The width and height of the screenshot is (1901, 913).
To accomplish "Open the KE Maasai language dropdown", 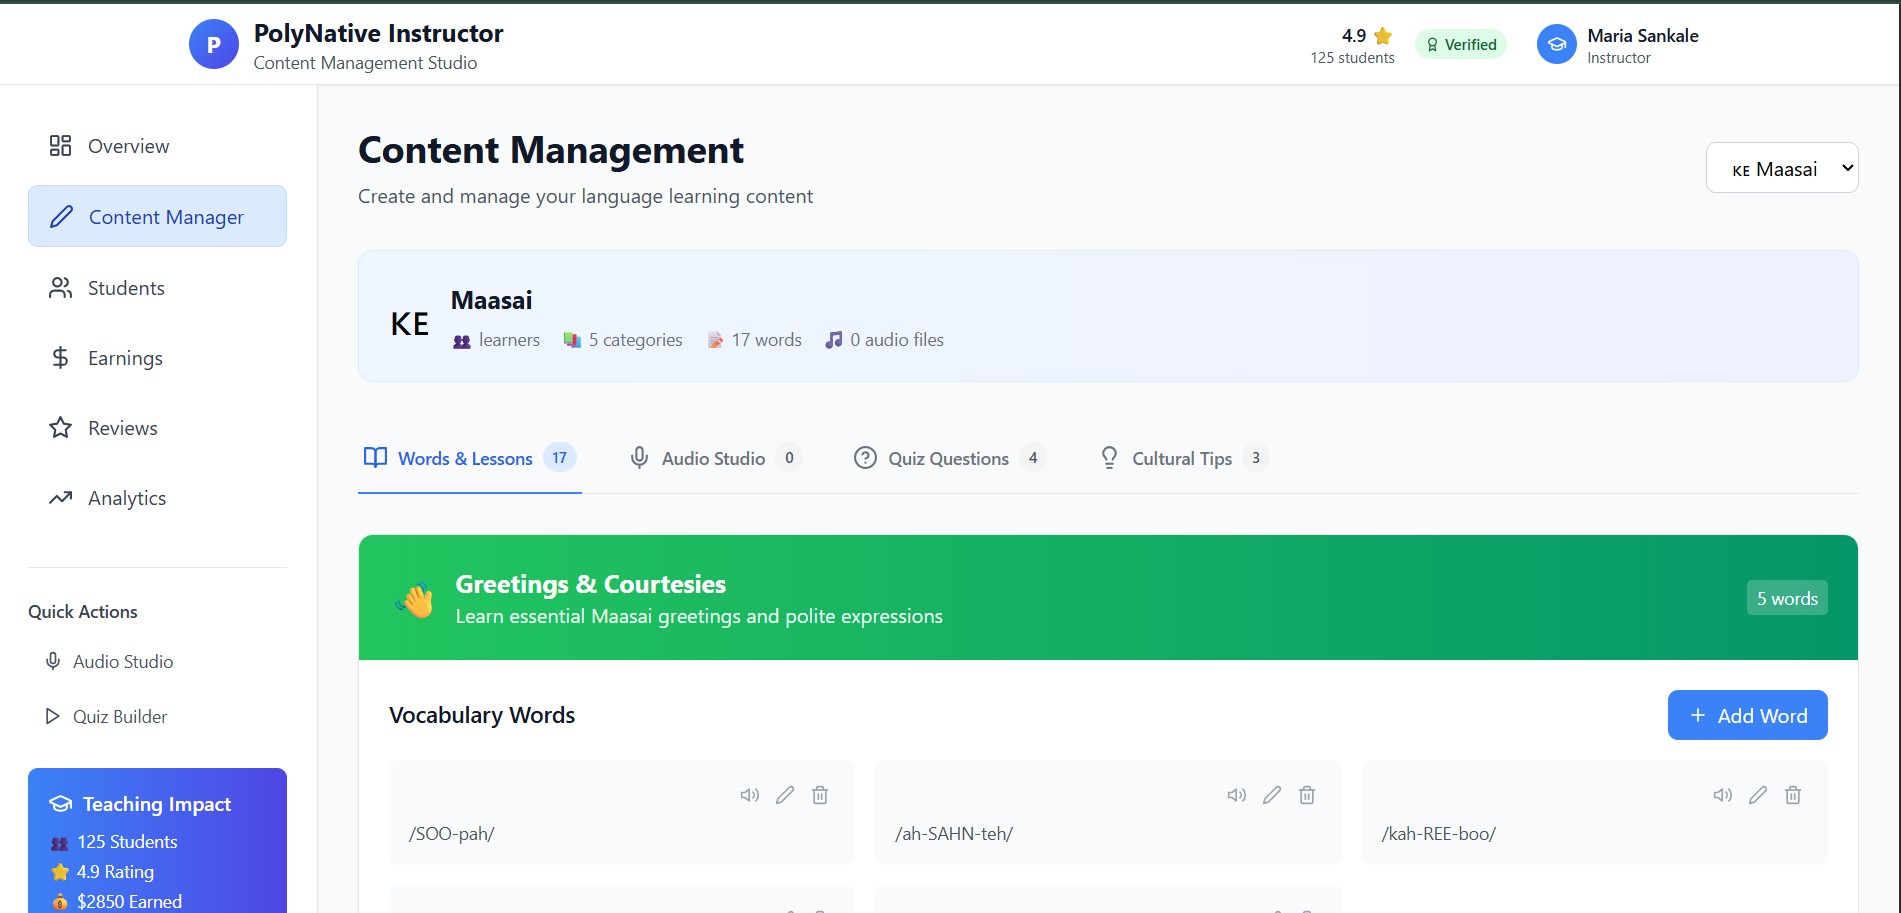I will click(1782, 168).
